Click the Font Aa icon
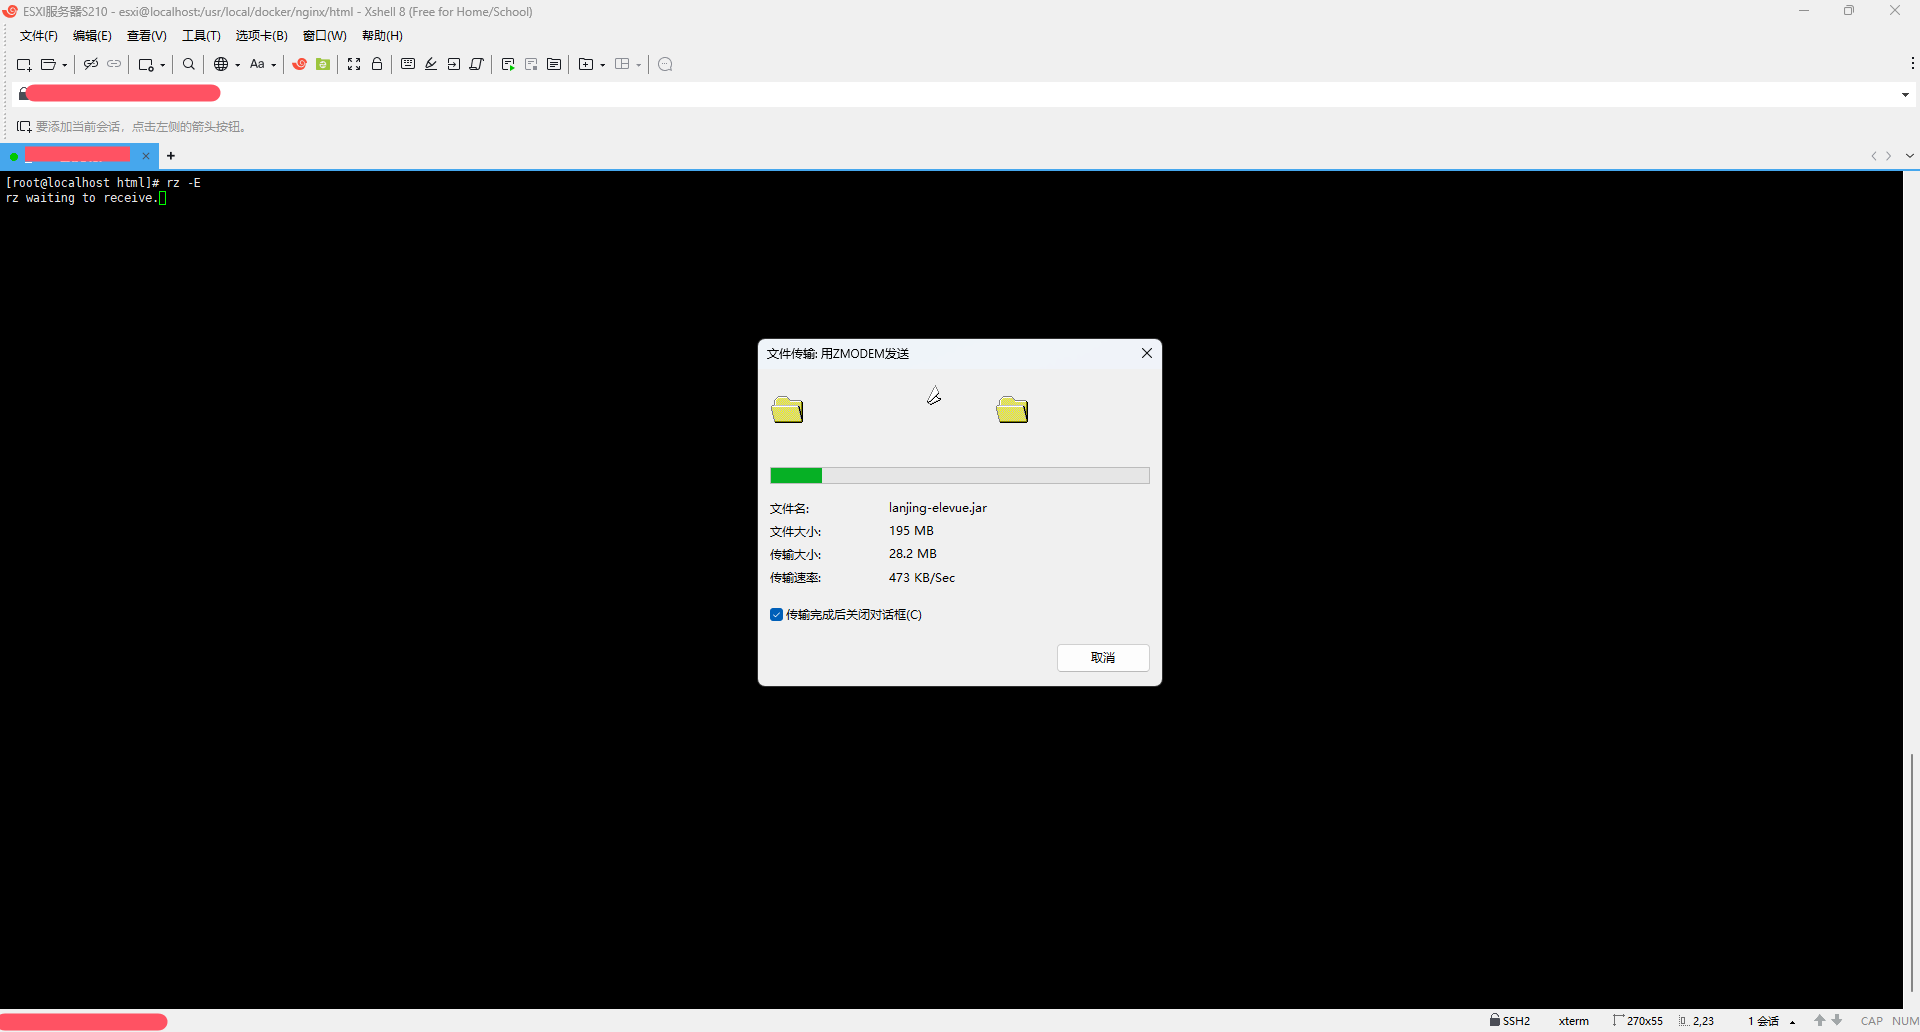Image resolution: width=1920 pixels, height=1032 pixels. 257,64
